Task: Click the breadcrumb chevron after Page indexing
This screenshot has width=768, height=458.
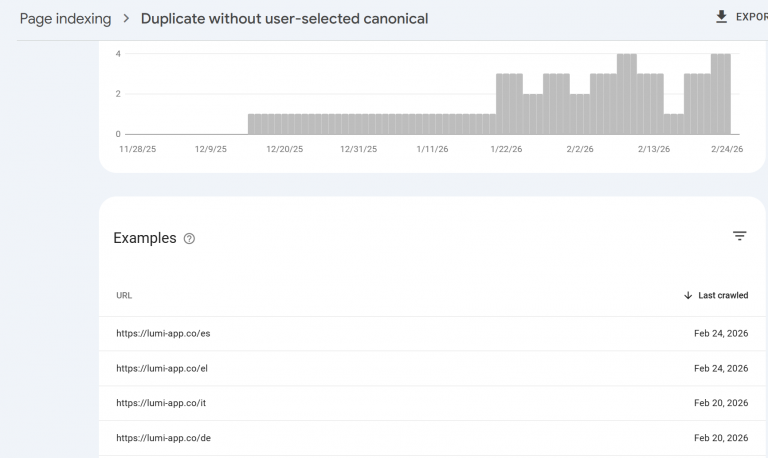Action: click(x=126, y=18)
